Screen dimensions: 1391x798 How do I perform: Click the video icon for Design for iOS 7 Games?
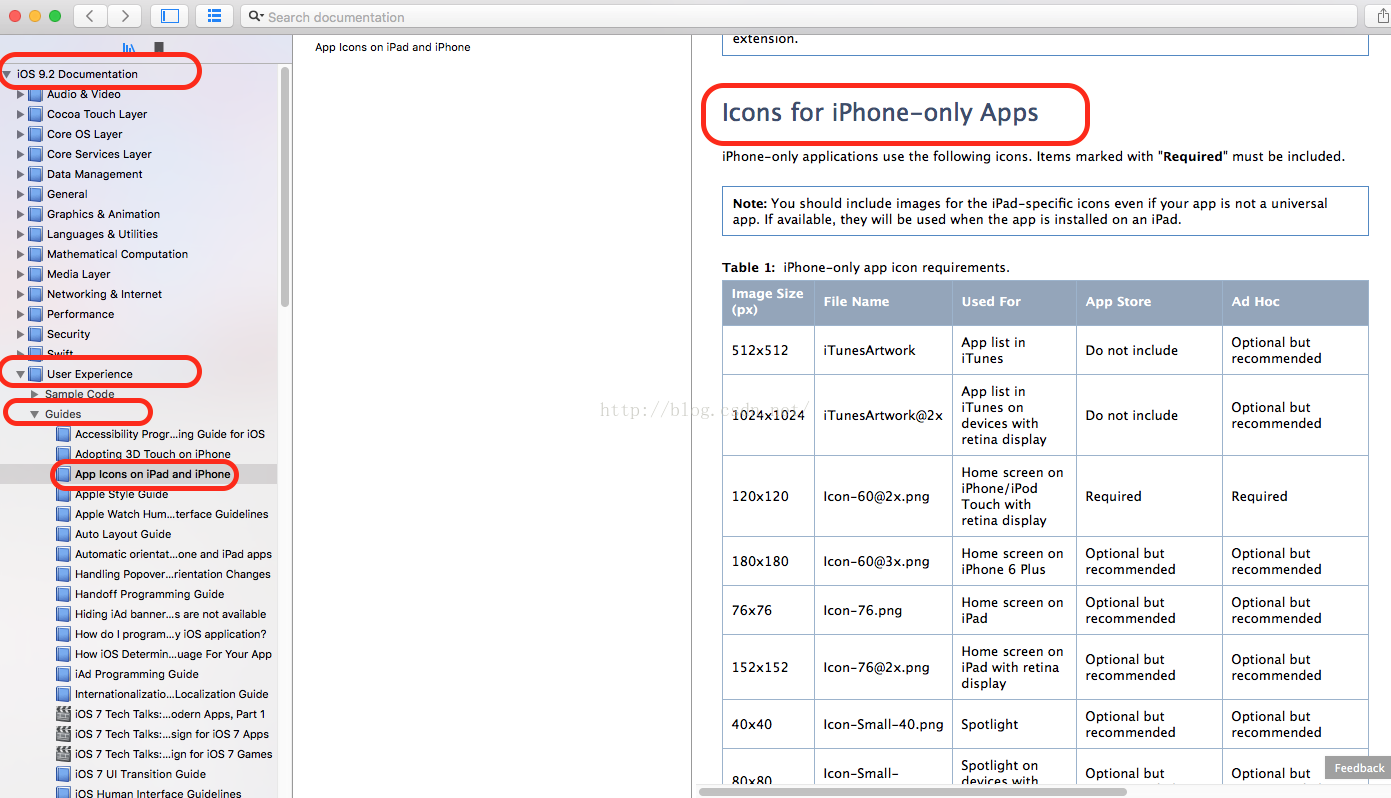pyautogui.click(x=64, y=754)
